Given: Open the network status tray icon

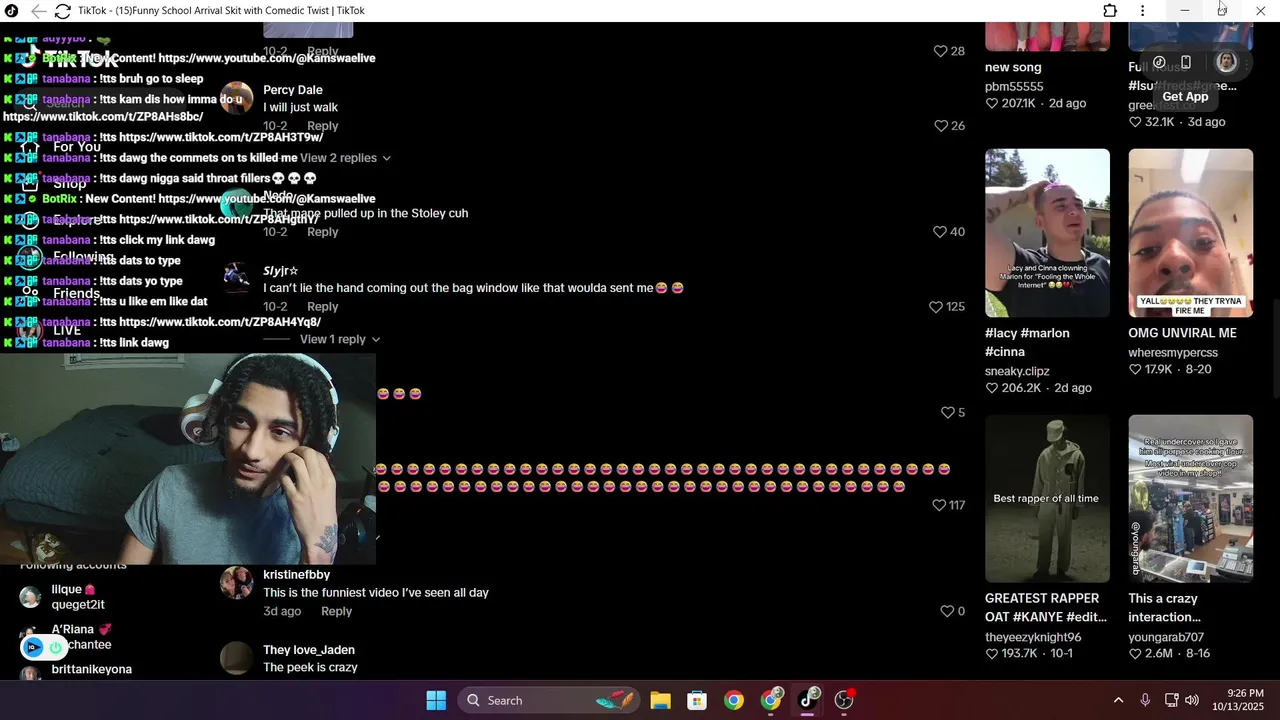Looking at the screenshot, I should coord(1171,700).
